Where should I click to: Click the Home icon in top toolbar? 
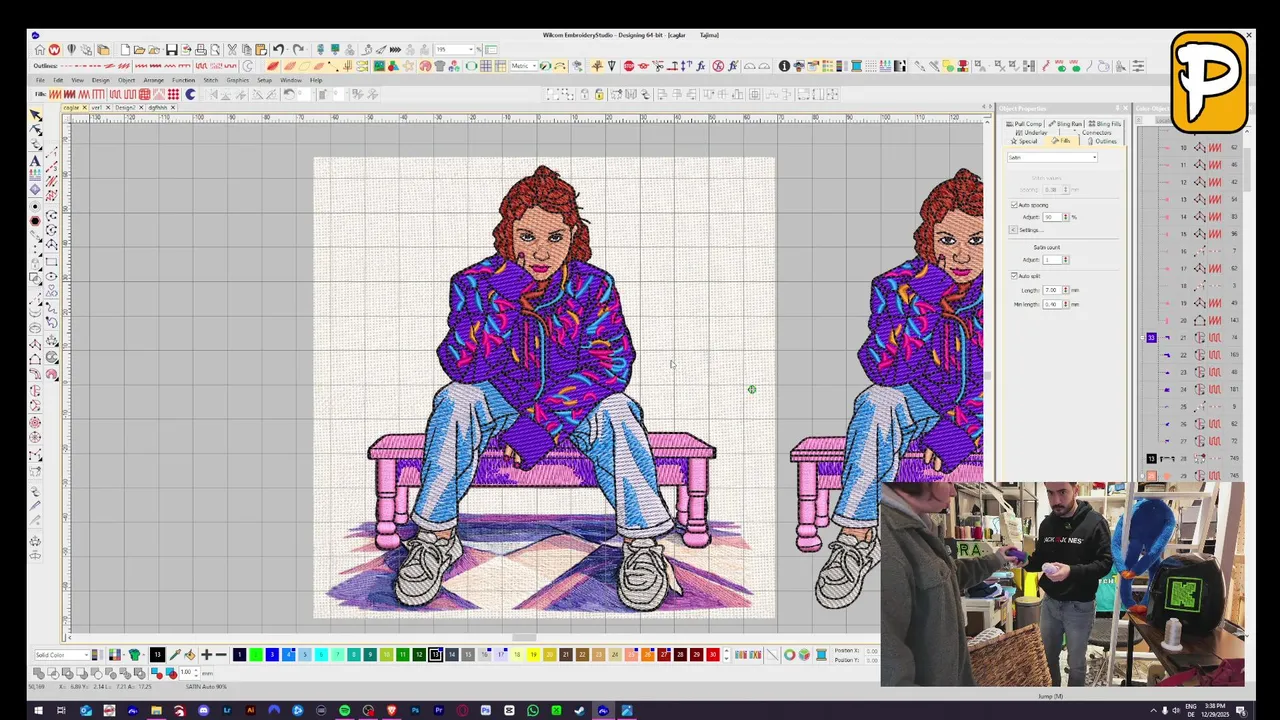40,49
